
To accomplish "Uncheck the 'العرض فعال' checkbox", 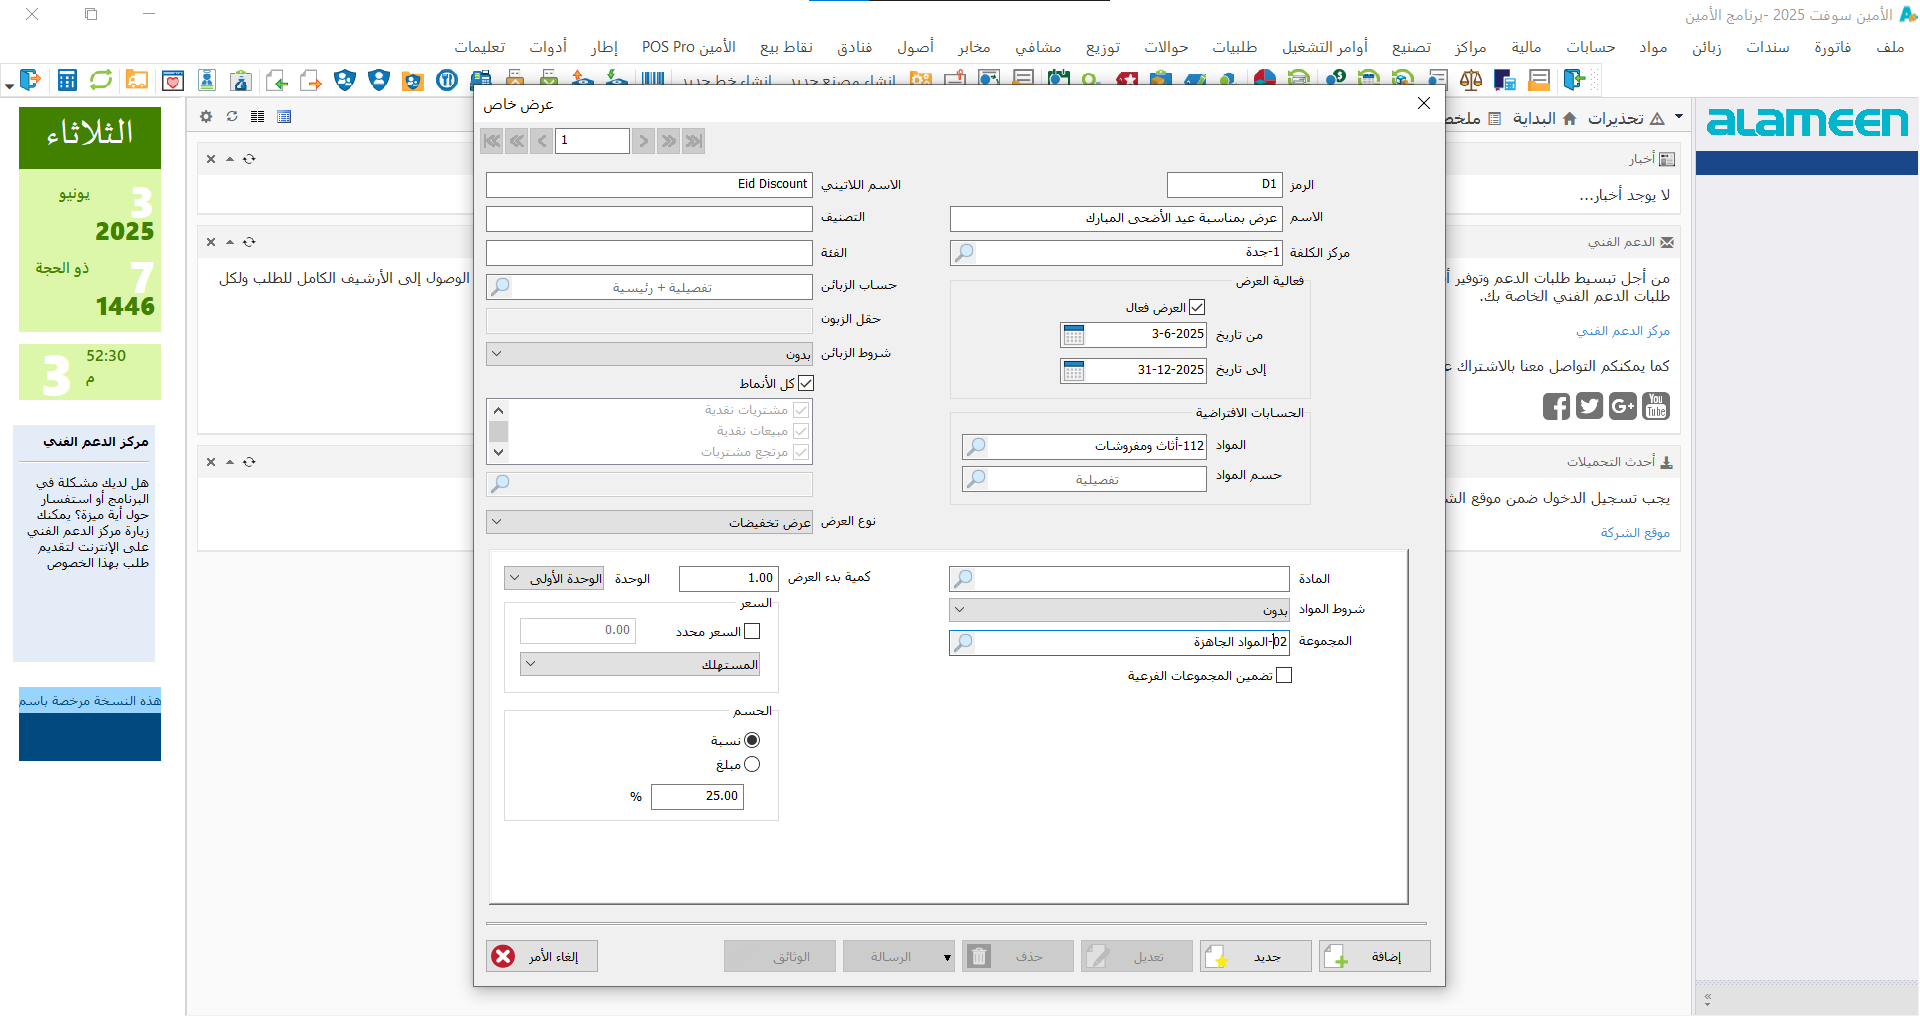I will pos(1197,308).
